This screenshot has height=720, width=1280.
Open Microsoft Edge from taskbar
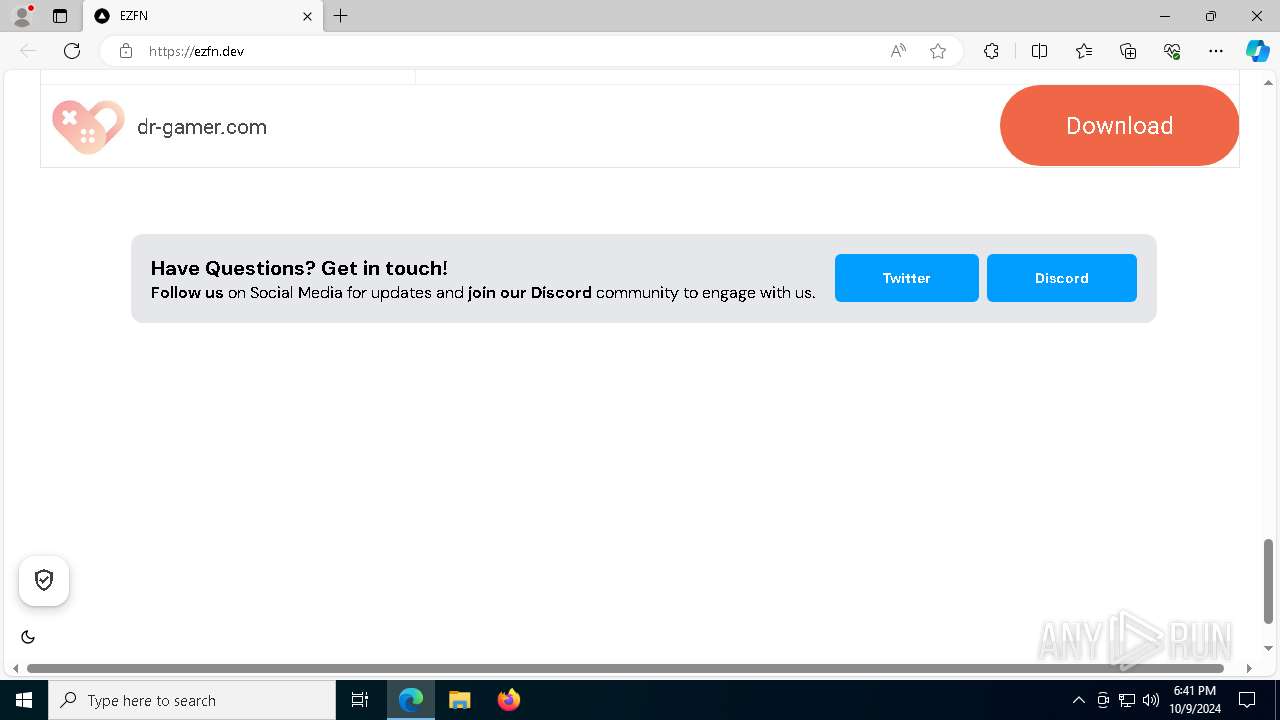[411, 700]
